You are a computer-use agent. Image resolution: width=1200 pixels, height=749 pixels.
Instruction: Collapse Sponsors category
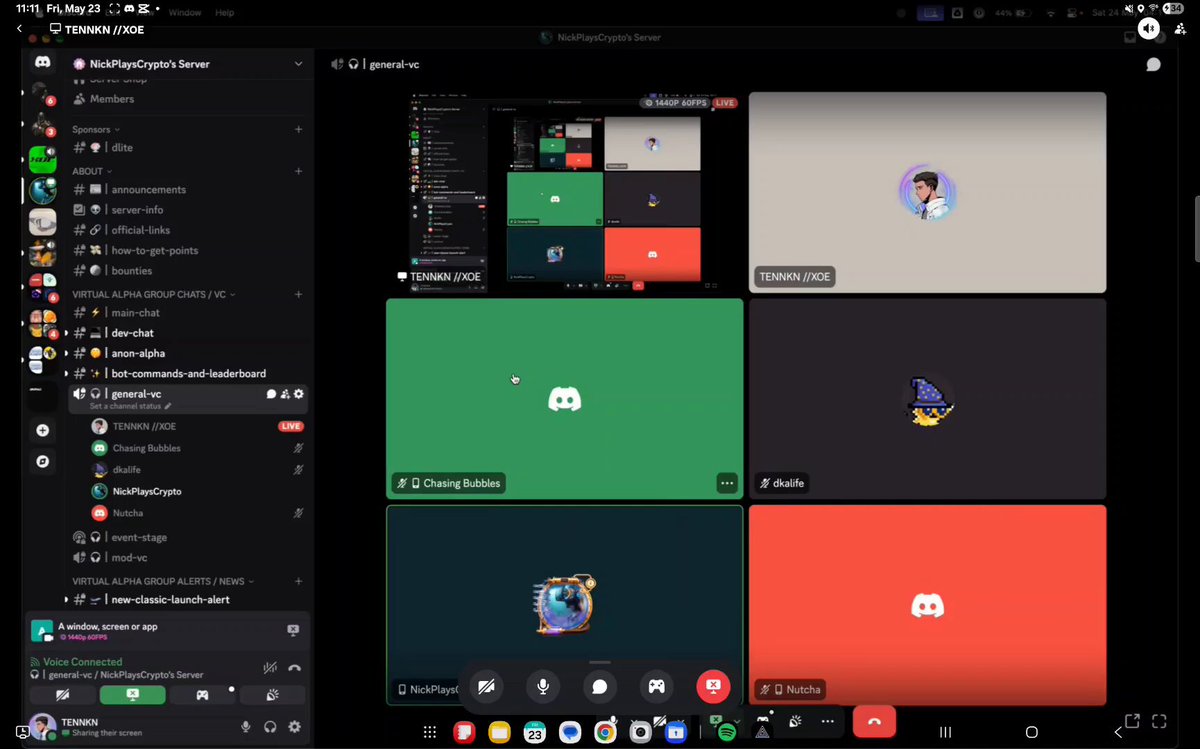click(96, 129)
